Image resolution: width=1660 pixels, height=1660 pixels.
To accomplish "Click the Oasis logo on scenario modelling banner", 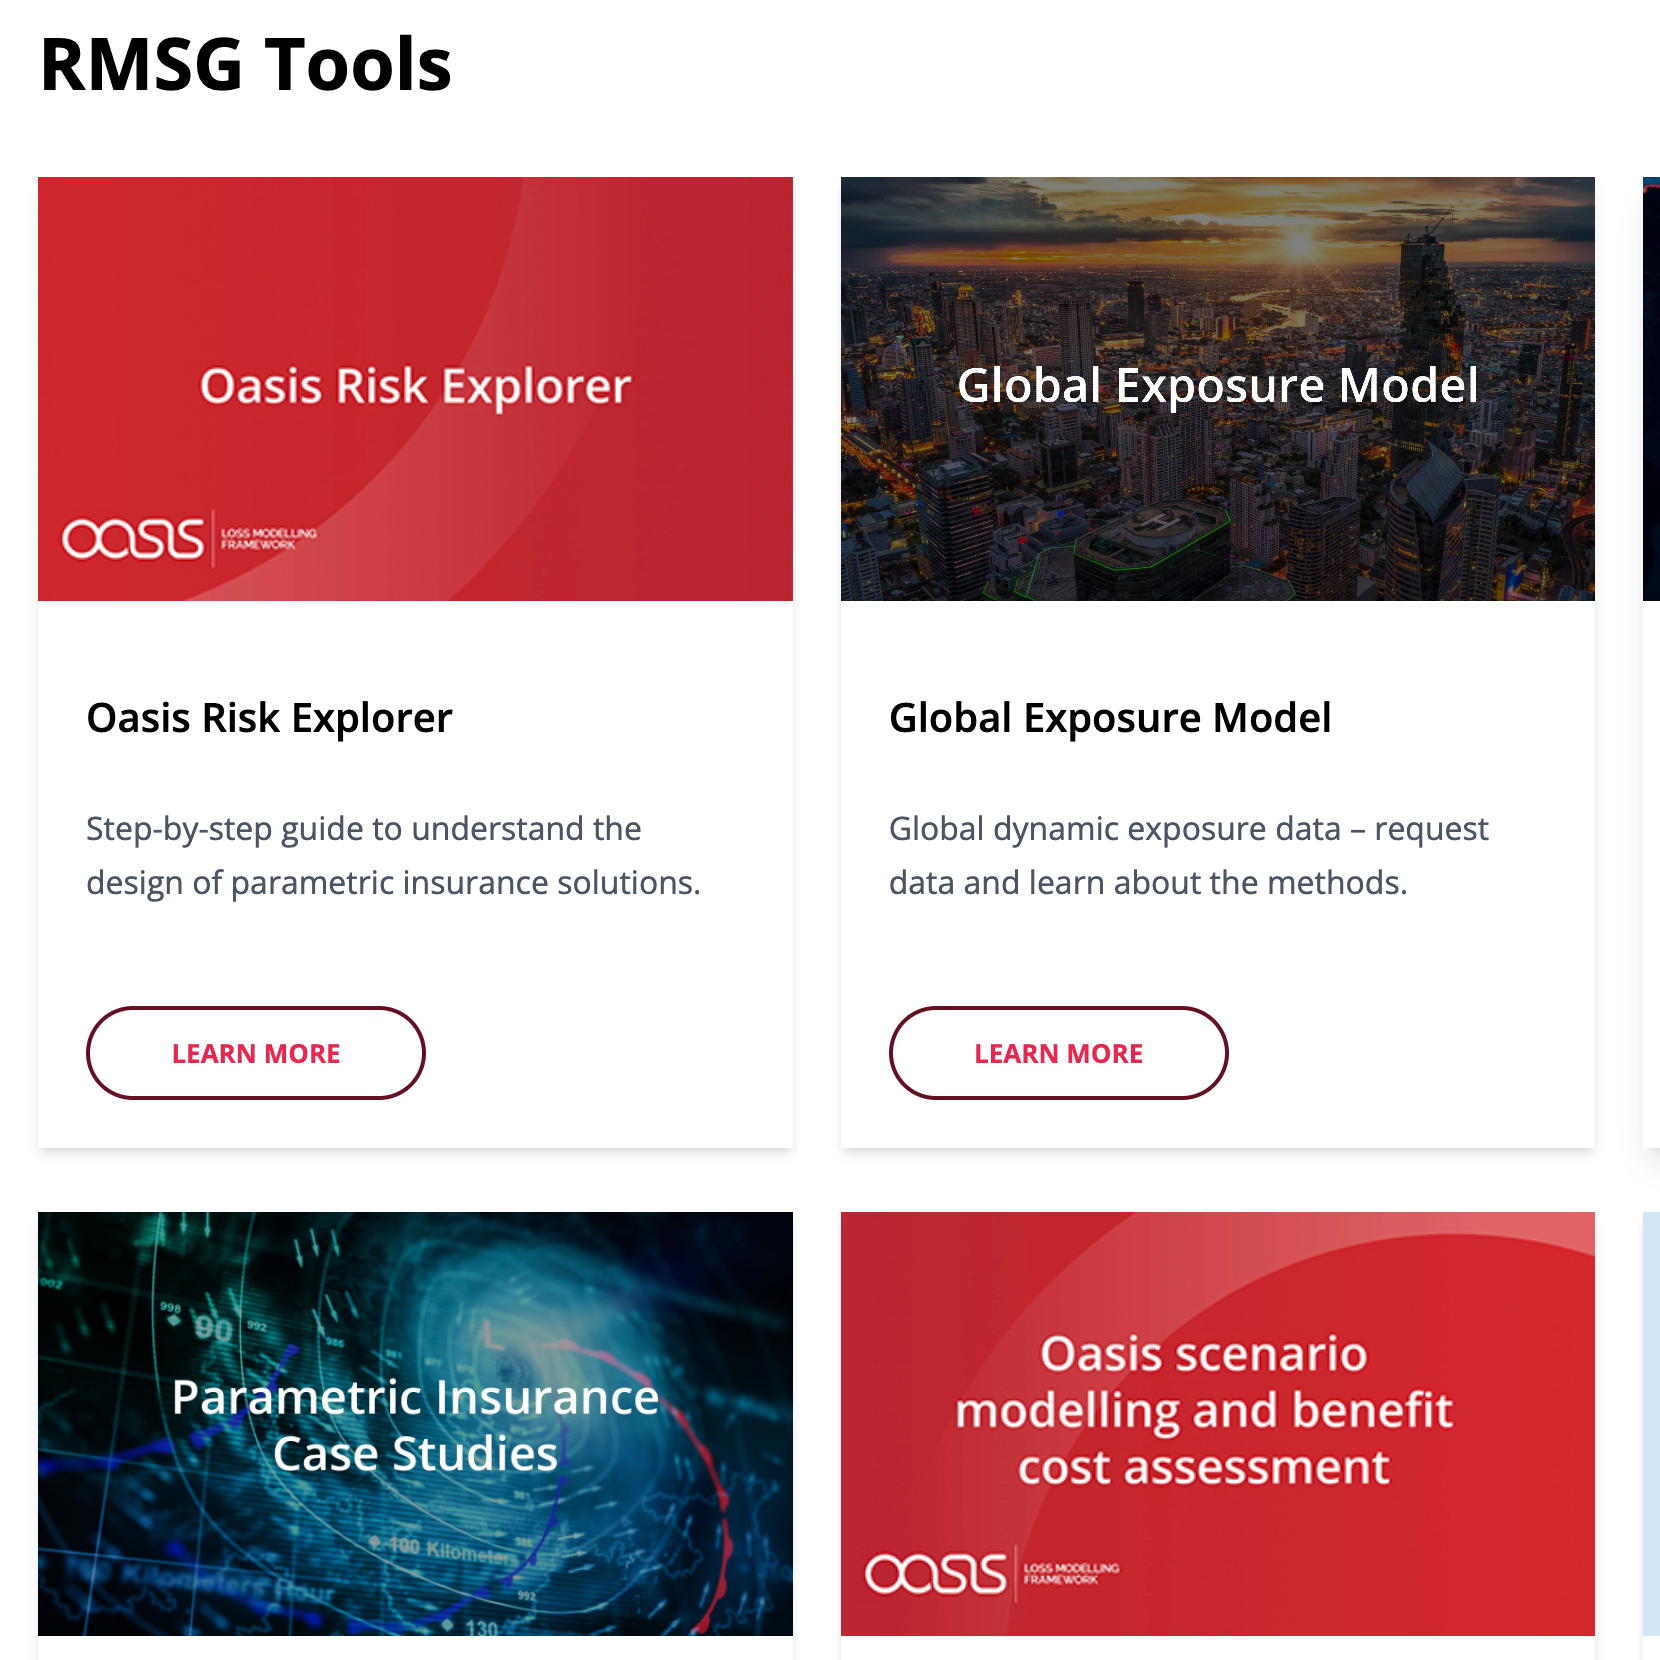I will (992, 1573).
